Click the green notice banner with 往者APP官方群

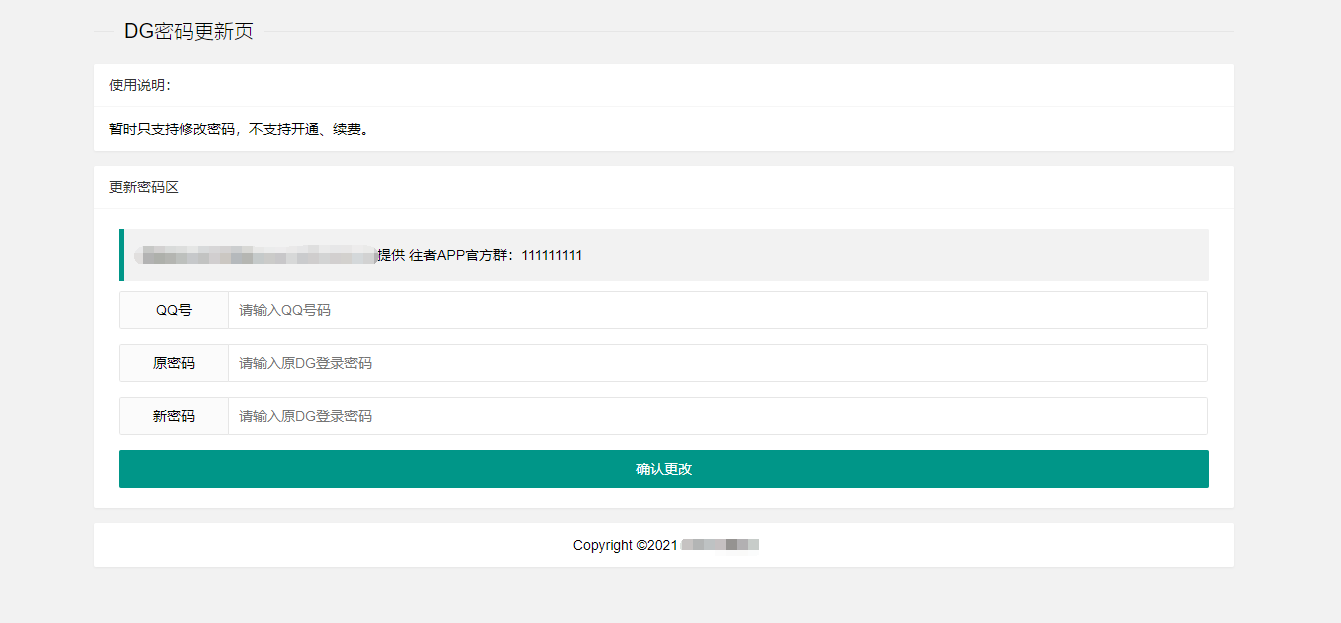(664, 255)
